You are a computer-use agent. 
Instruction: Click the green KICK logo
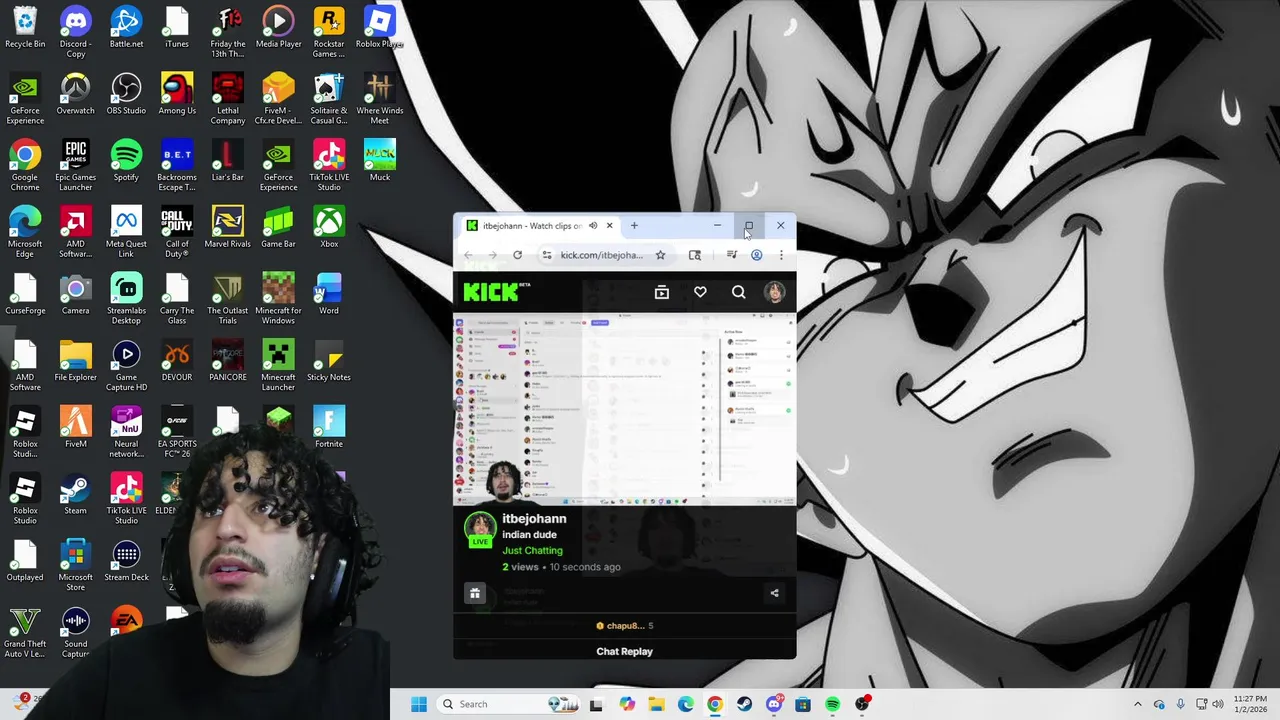pyautogui.click(x=496, y=292)
